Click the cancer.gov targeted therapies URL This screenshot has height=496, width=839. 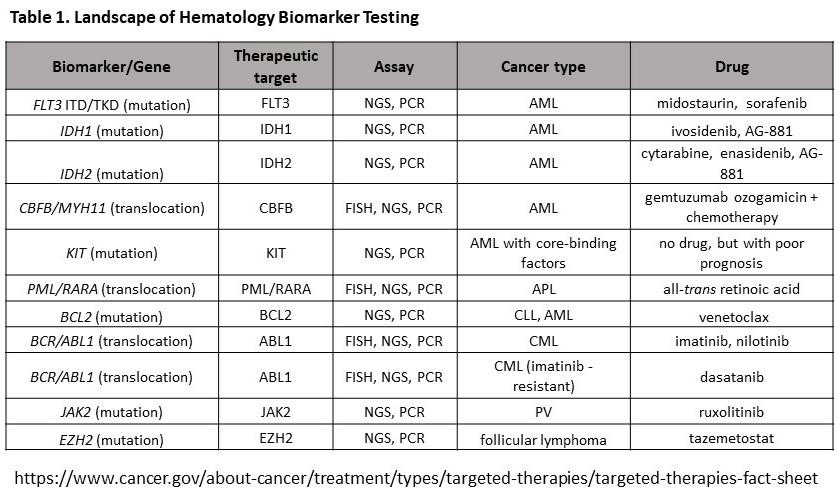421,476
